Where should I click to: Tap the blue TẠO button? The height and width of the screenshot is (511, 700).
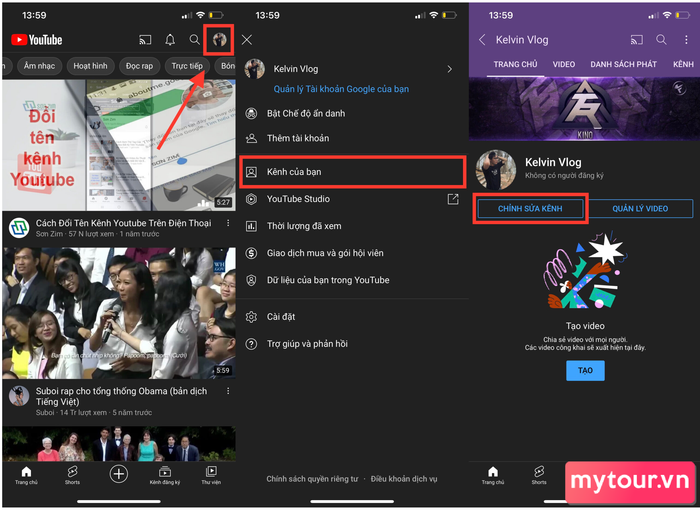pos(585,370)
